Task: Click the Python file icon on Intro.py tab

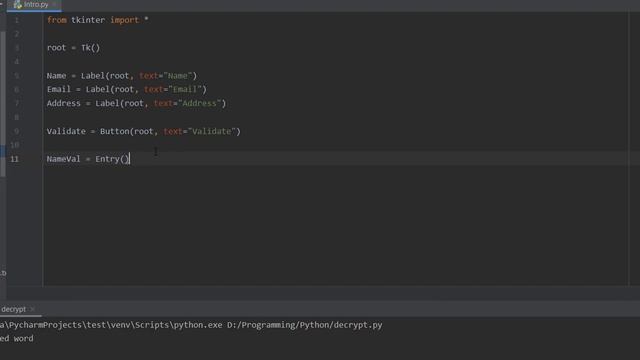Action: tap(18, 5)
